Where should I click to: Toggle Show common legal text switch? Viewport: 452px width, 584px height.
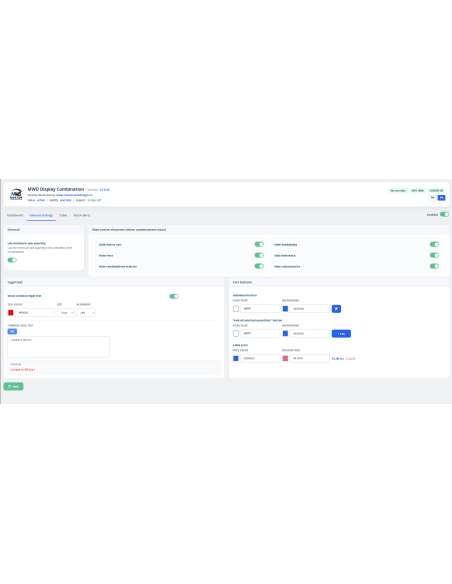click(174, 296)
